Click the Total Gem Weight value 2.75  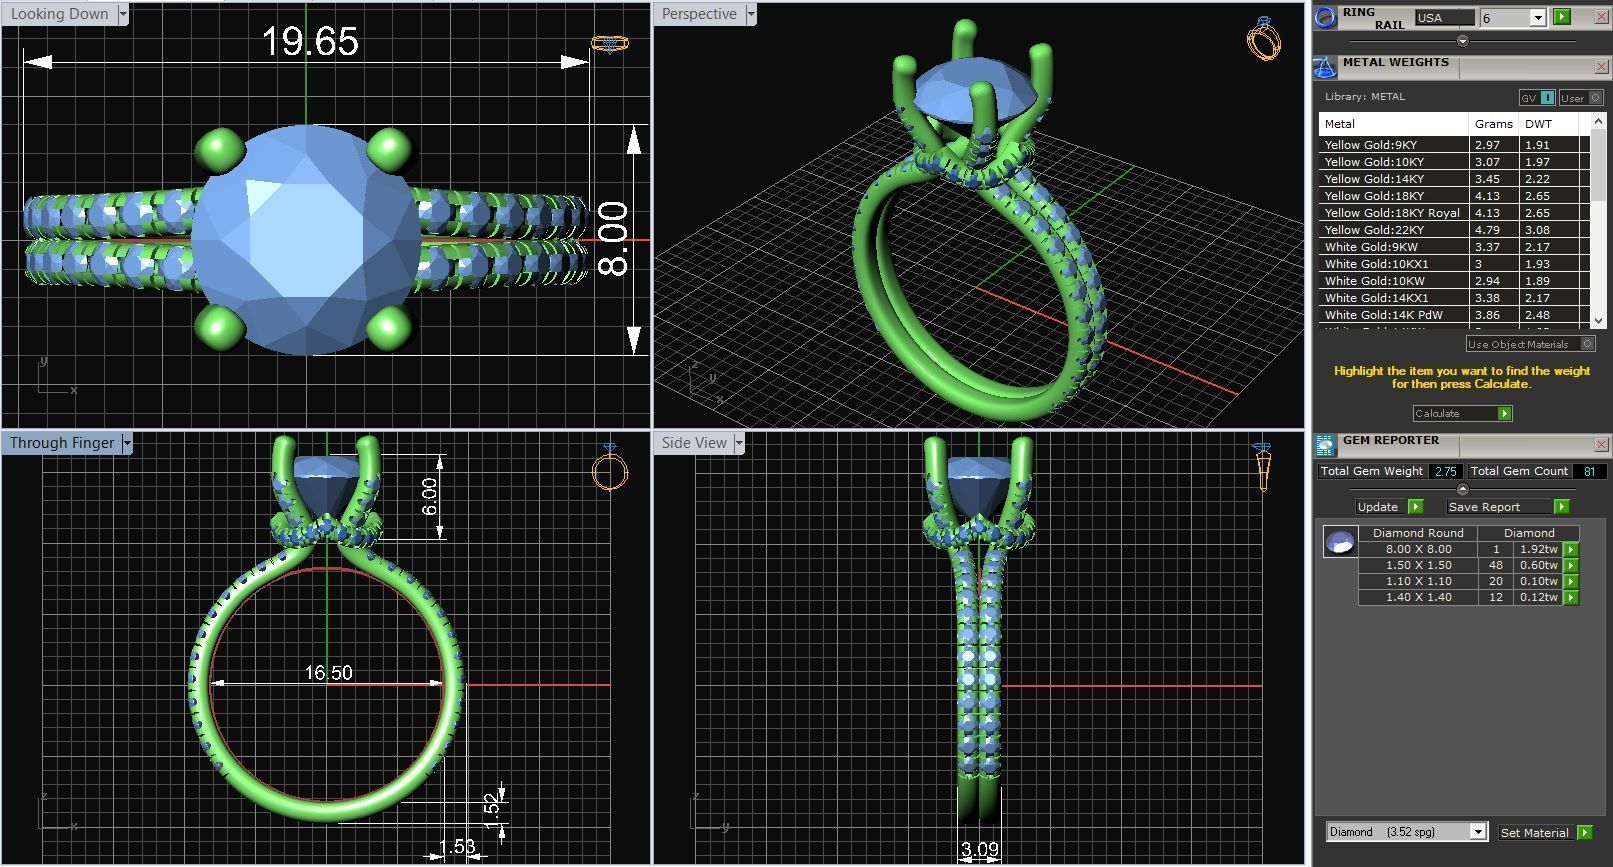click(x=1445, y=471)
